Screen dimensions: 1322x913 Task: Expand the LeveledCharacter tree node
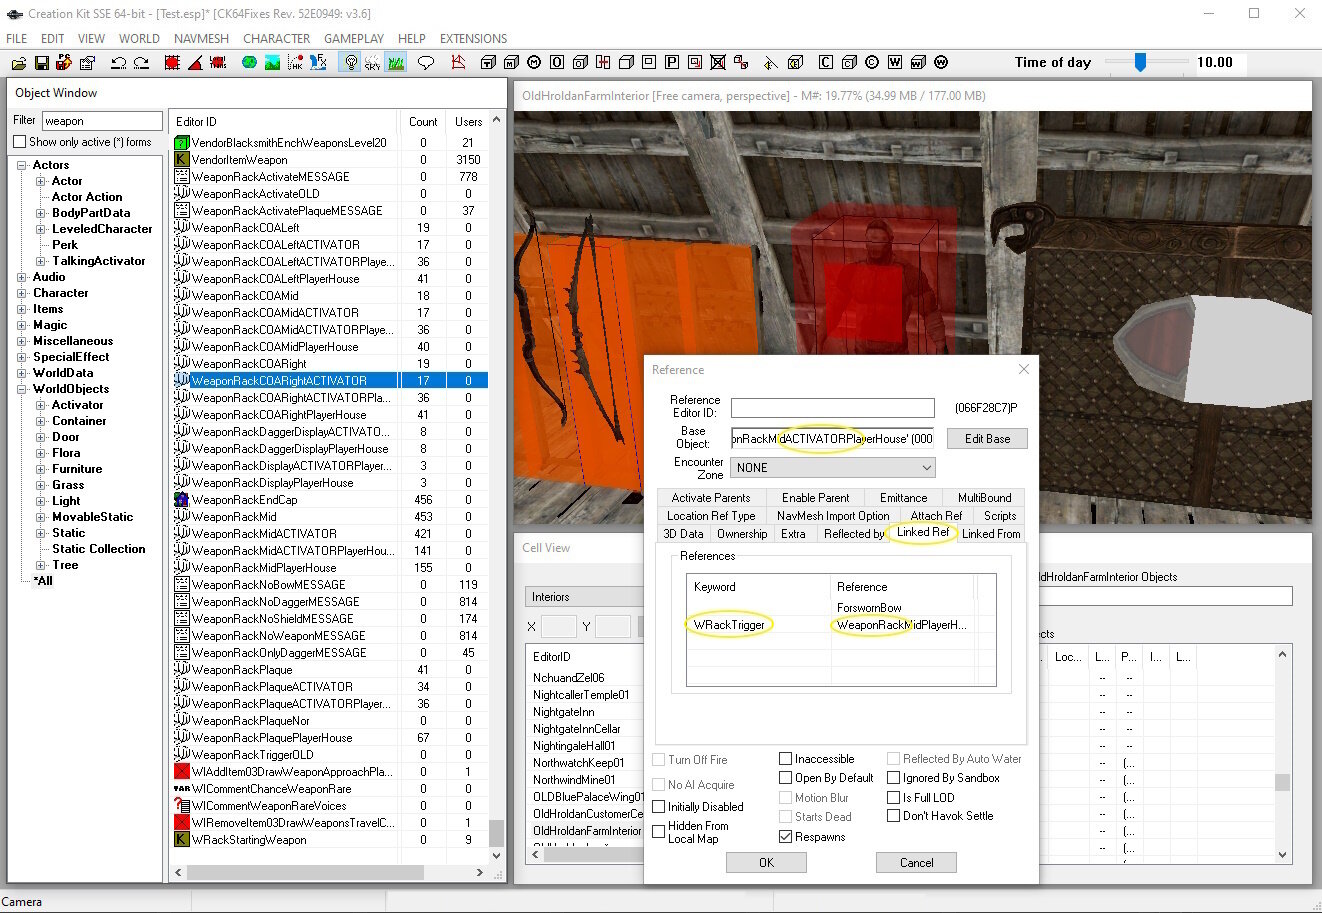[x=41, y=229]
